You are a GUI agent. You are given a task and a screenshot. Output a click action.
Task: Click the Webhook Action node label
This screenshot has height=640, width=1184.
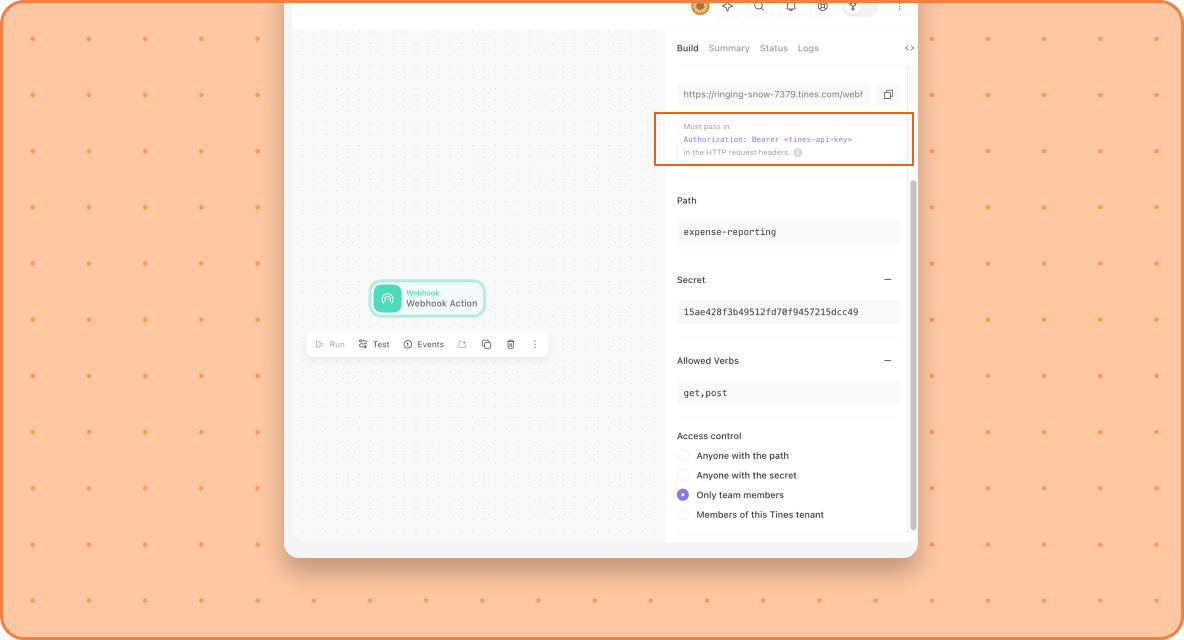[x=442, y=303]
